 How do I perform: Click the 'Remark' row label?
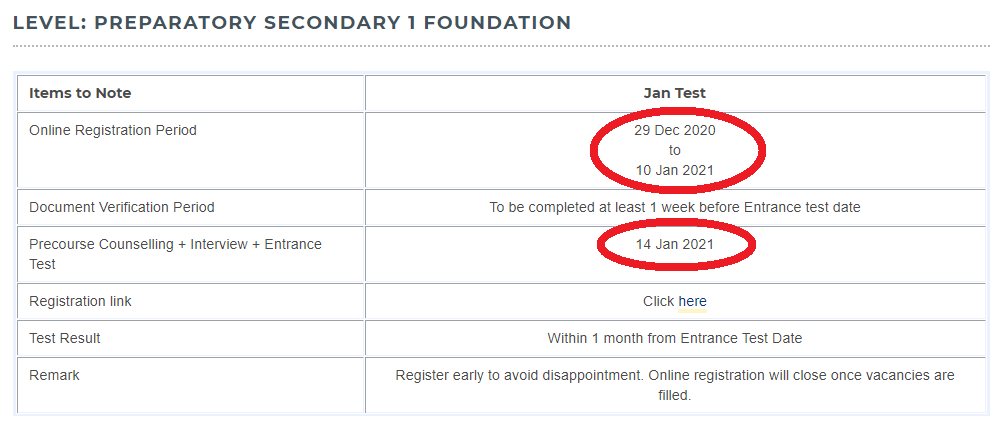(x=54, y=375)
